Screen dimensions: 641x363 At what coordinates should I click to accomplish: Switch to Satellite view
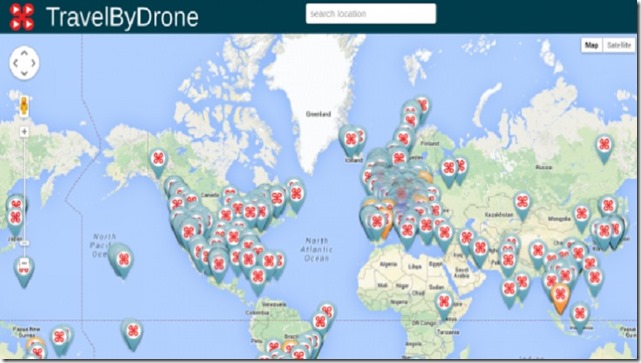click(x=619, y=45)
